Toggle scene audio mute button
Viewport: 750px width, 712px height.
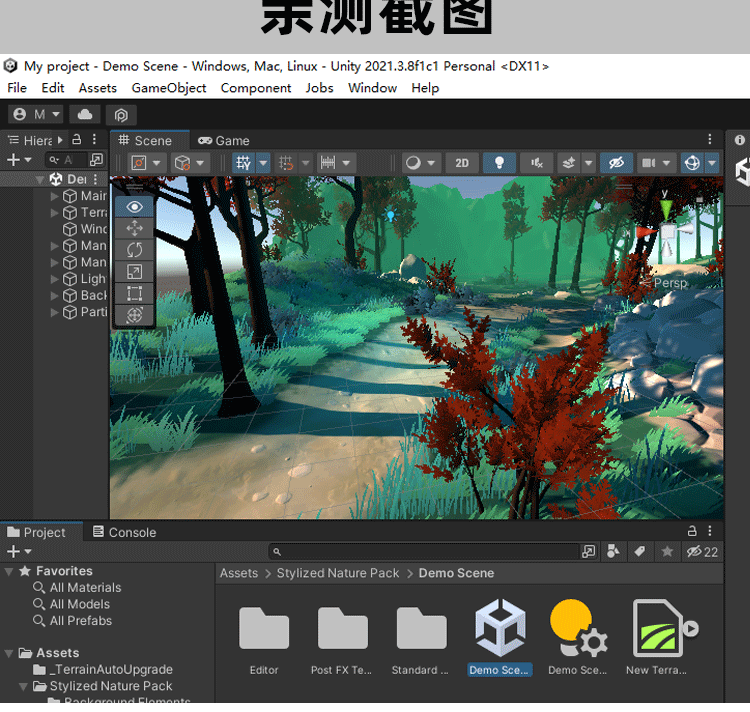537,163
